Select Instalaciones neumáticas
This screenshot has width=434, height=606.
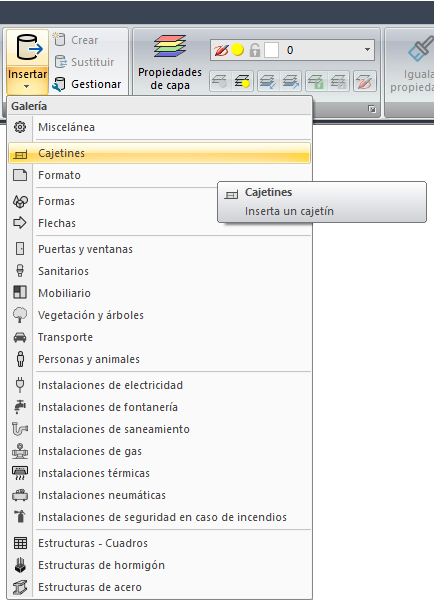coord(159,495)
